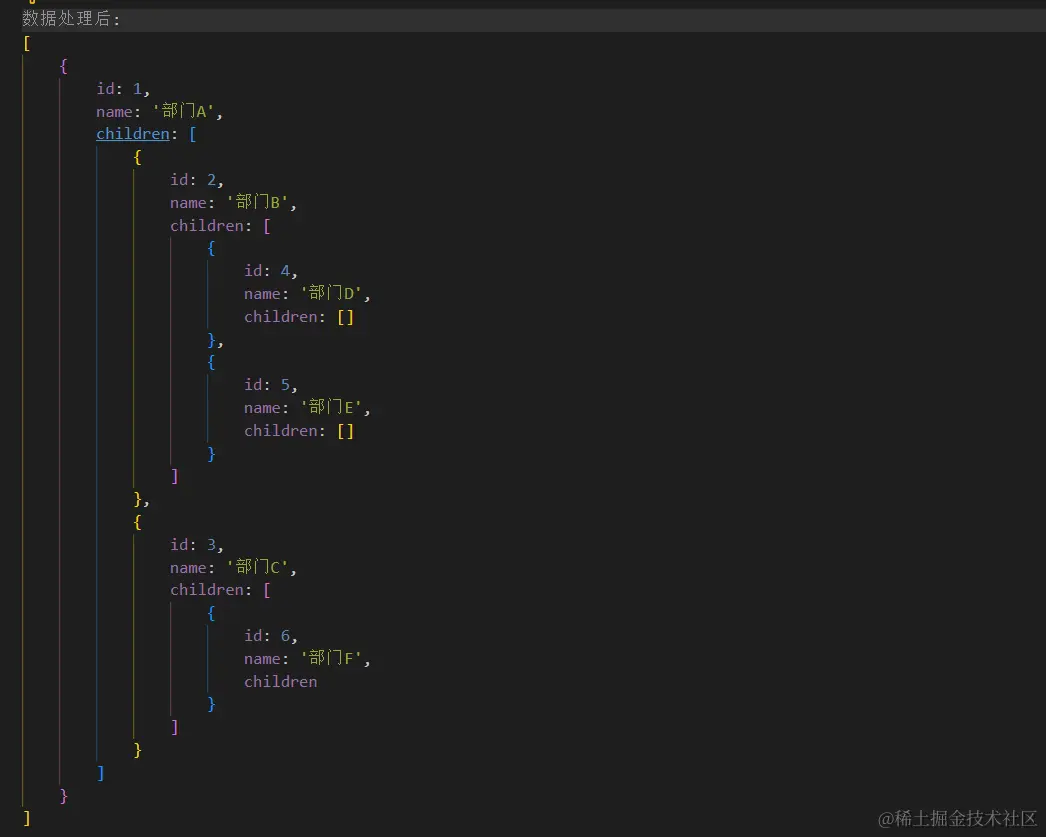Click empty 'children: []' under 部门E
This screenshot has width=1046, height=837.
299,431
